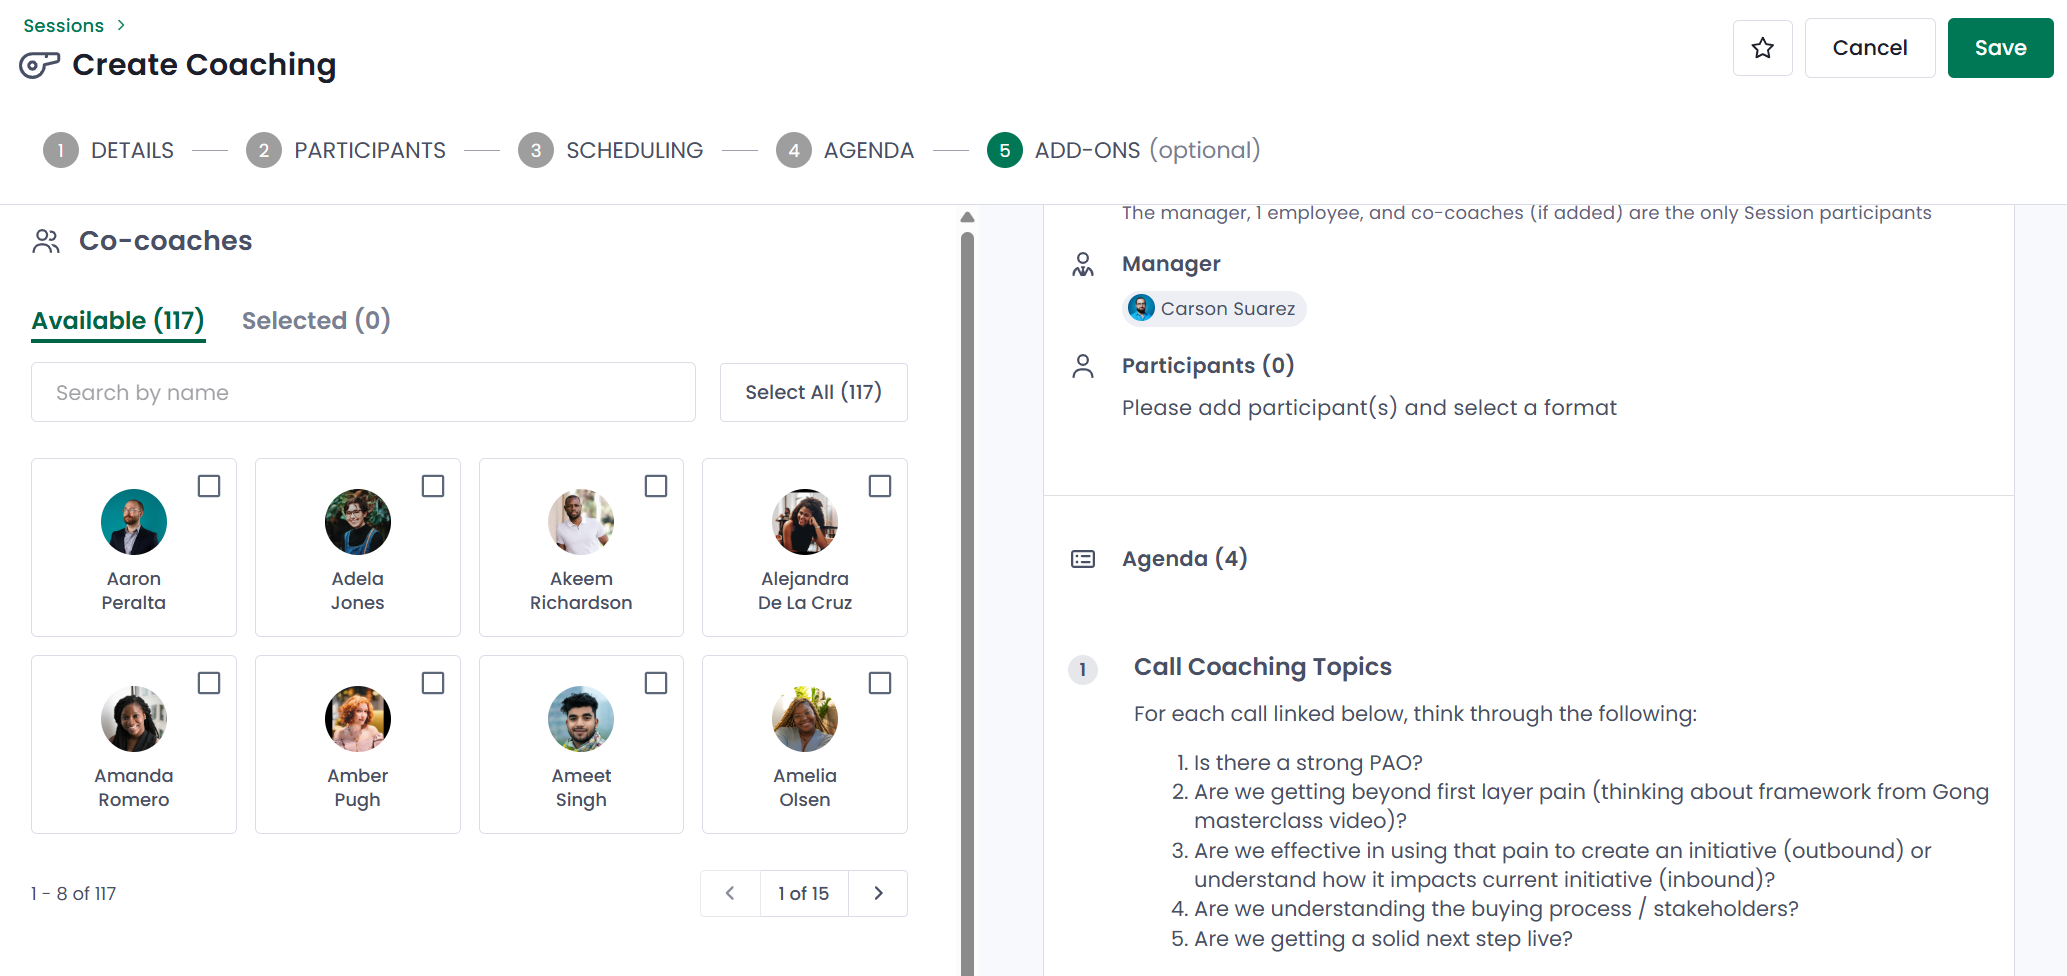Image resolution: width=2067 pixels, height=976 pixels.
Task: Click the Co-coaches people icon
Action: pyautogui.click(x=46, y=241)
